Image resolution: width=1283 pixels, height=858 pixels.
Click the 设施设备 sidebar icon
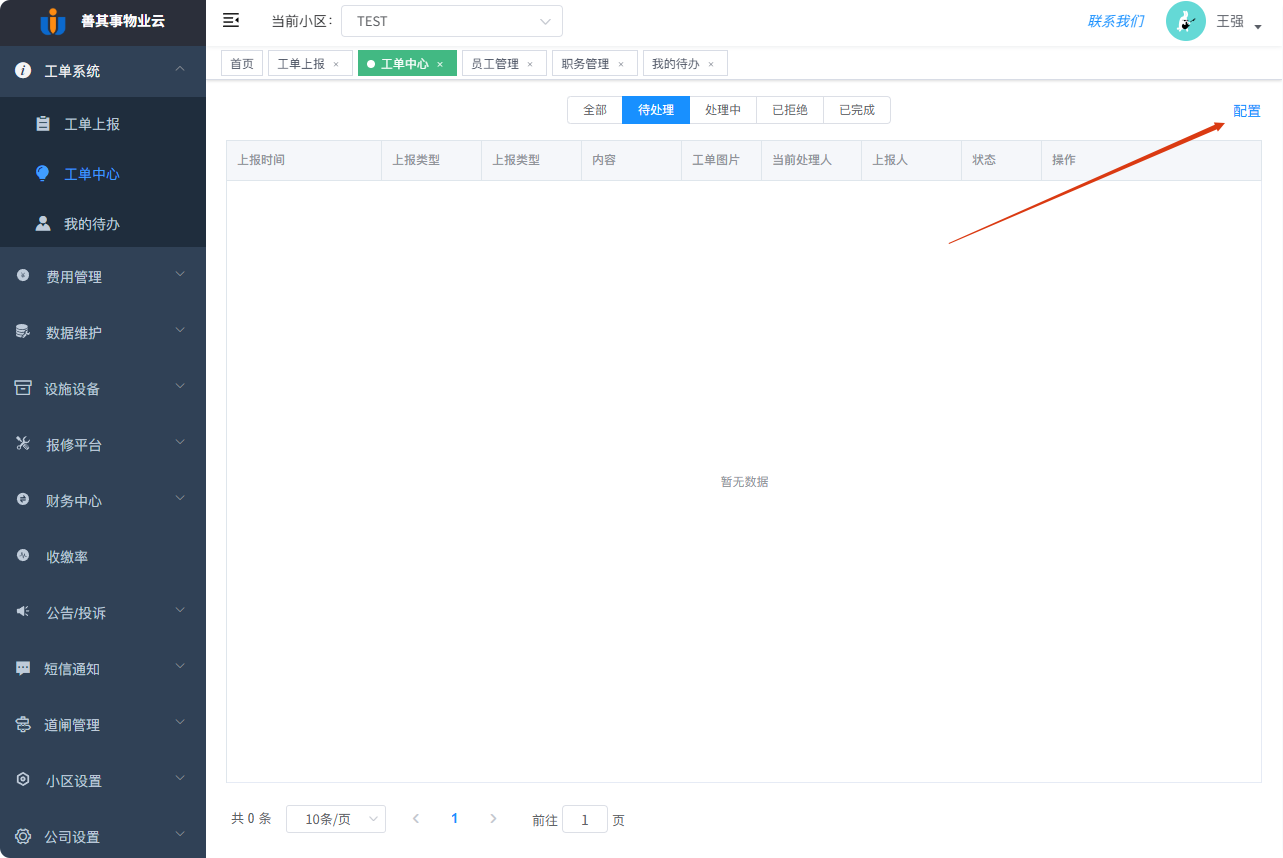[21, 386]
